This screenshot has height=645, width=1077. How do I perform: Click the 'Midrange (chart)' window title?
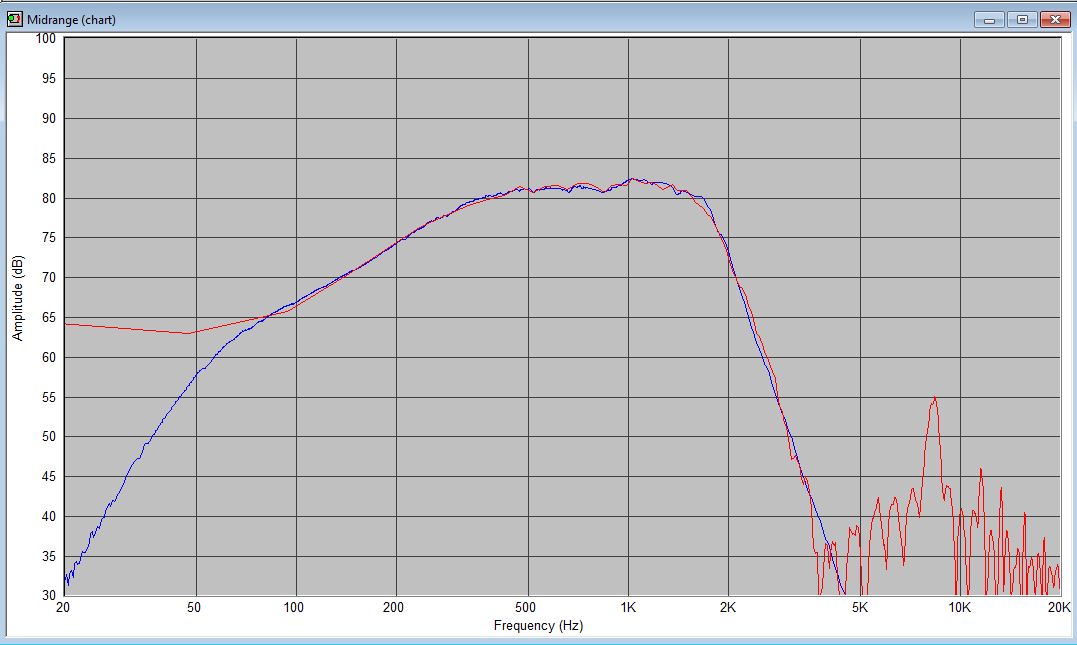click(x=71, y=20)
